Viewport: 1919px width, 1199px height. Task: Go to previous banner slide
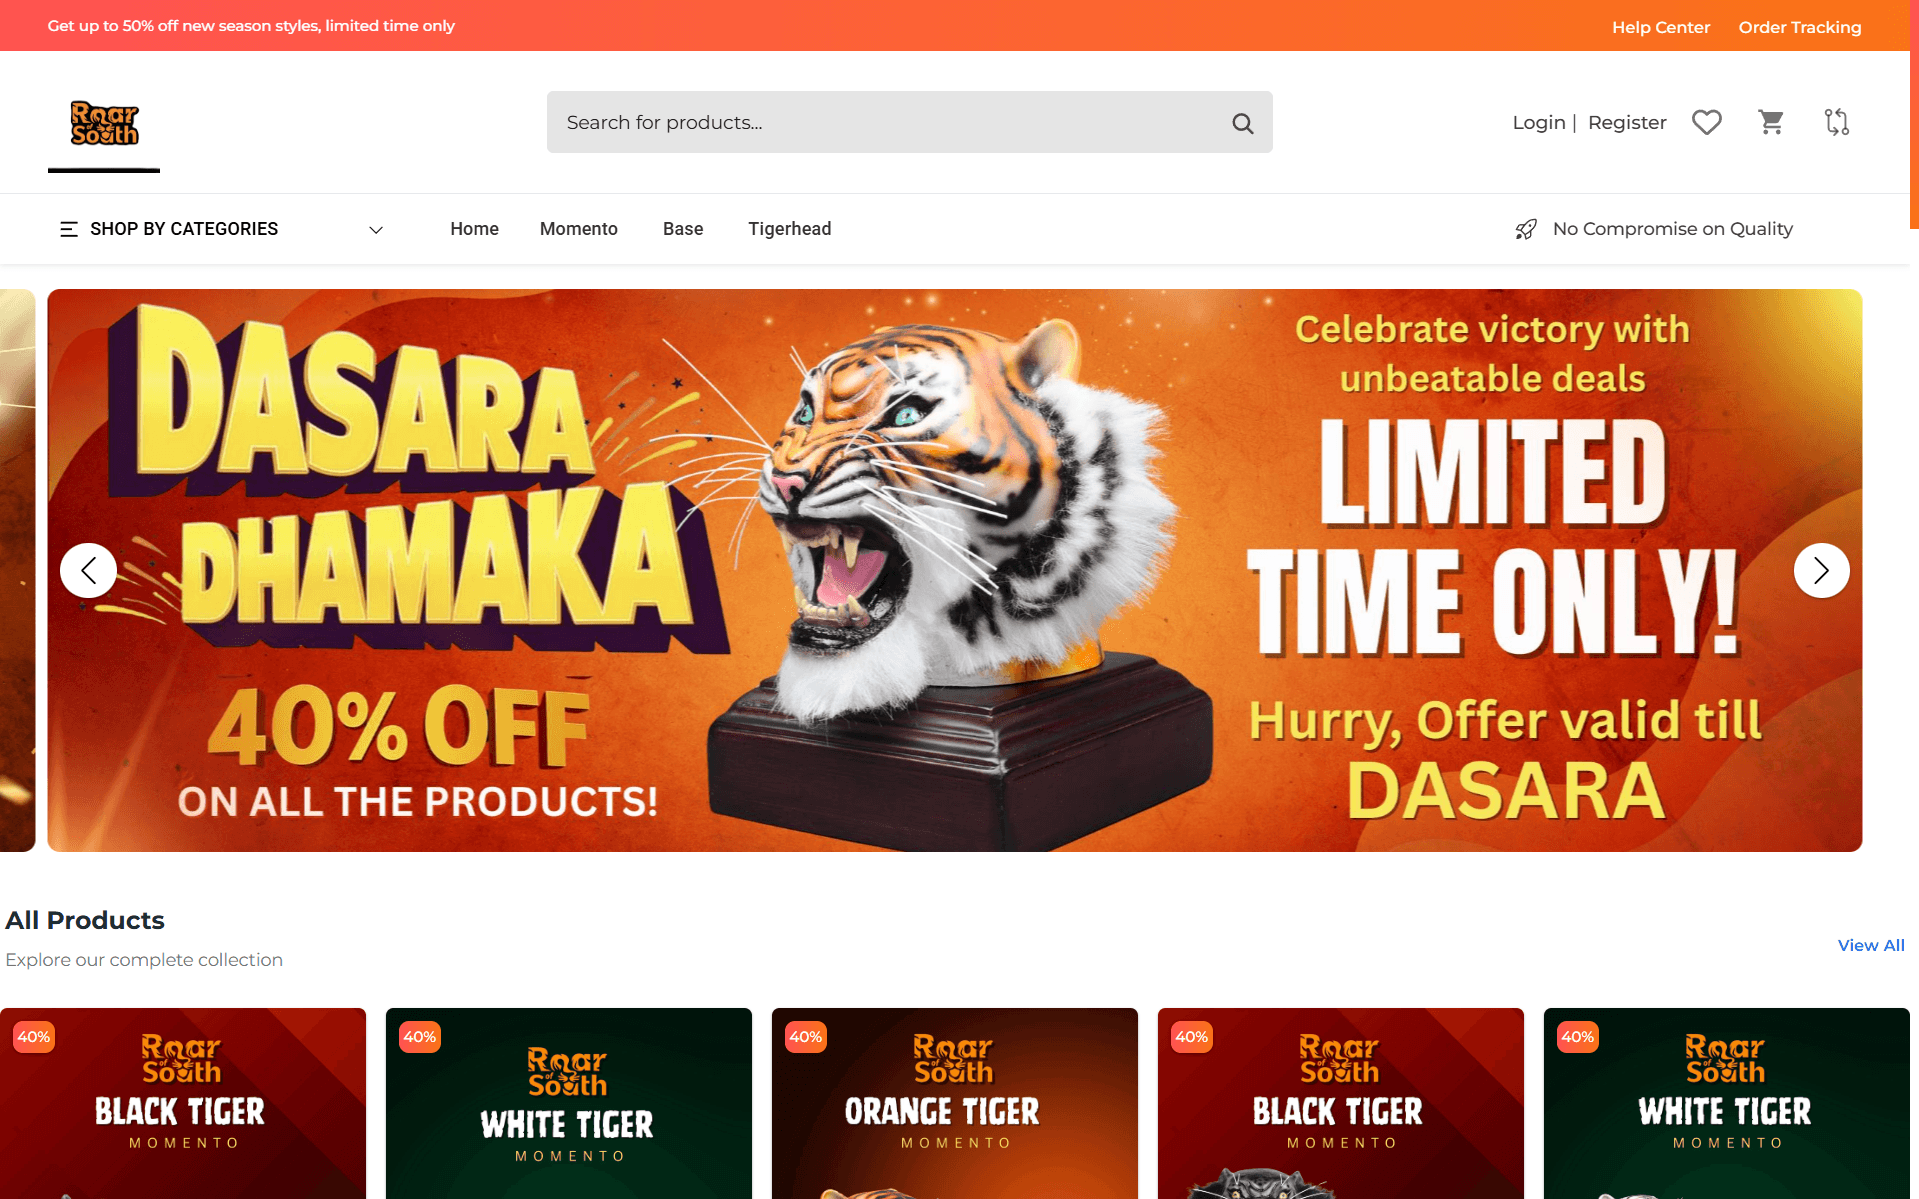(x=88, y=570)
